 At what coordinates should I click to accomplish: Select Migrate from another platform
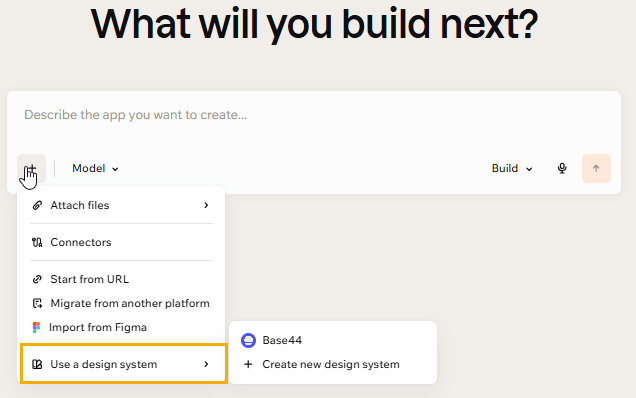121,303
